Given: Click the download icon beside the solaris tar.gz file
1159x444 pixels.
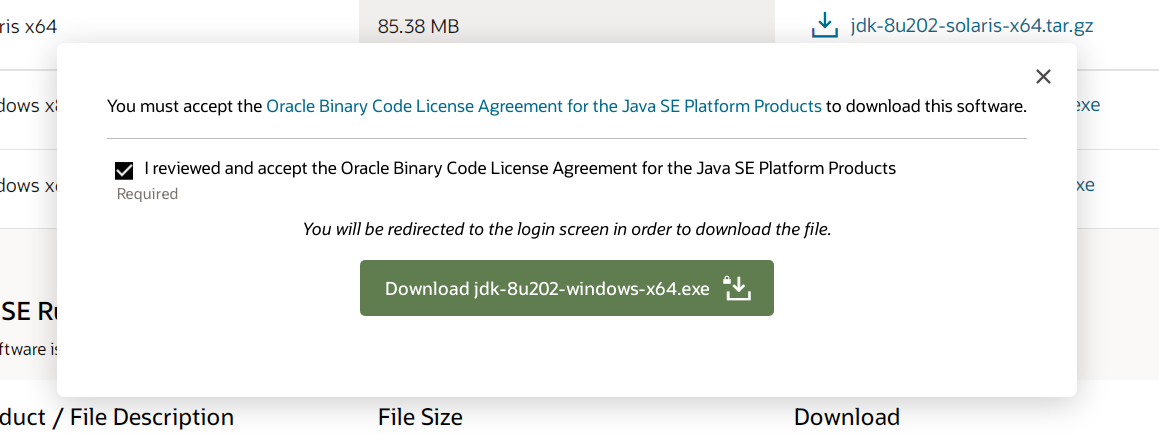Looking at the screenshot, I should pos(824,26).
